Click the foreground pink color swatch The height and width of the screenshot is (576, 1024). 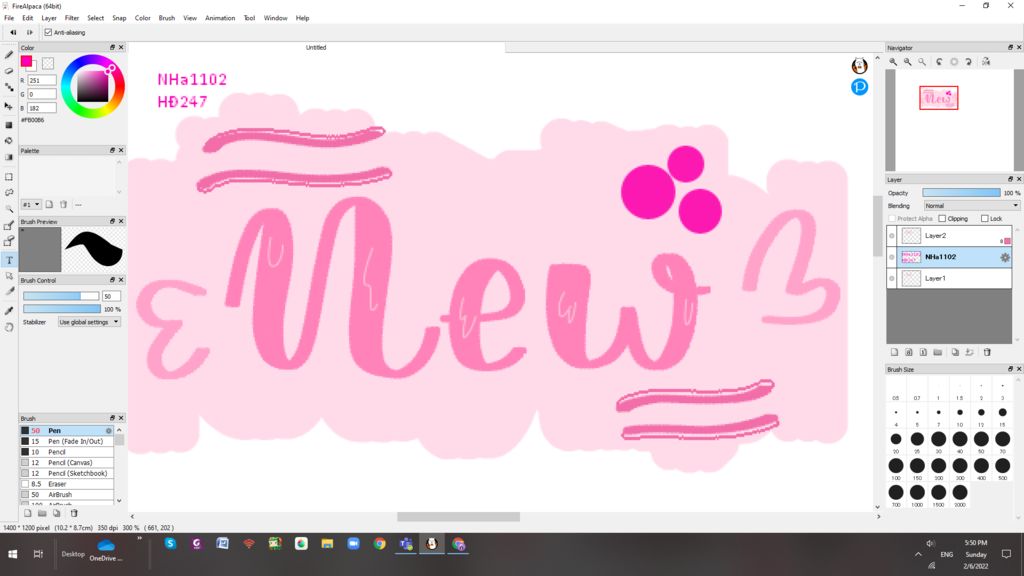pos(26,61)
